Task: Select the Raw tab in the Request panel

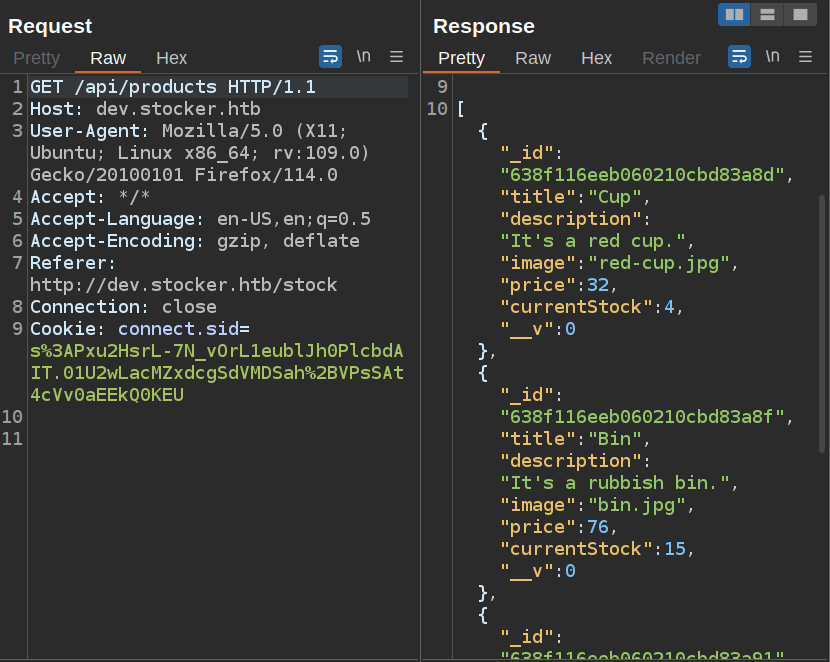Action: pyautogui.click(x=108, y=58)
